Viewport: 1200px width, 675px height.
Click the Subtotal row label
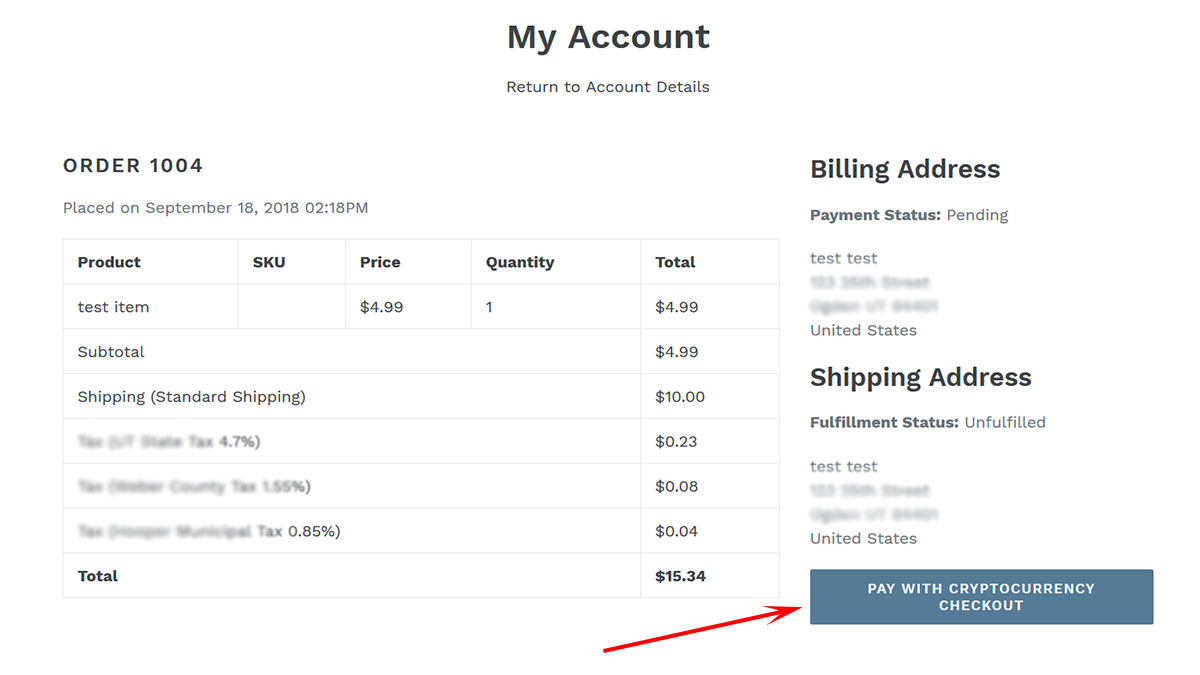point(111,352)
